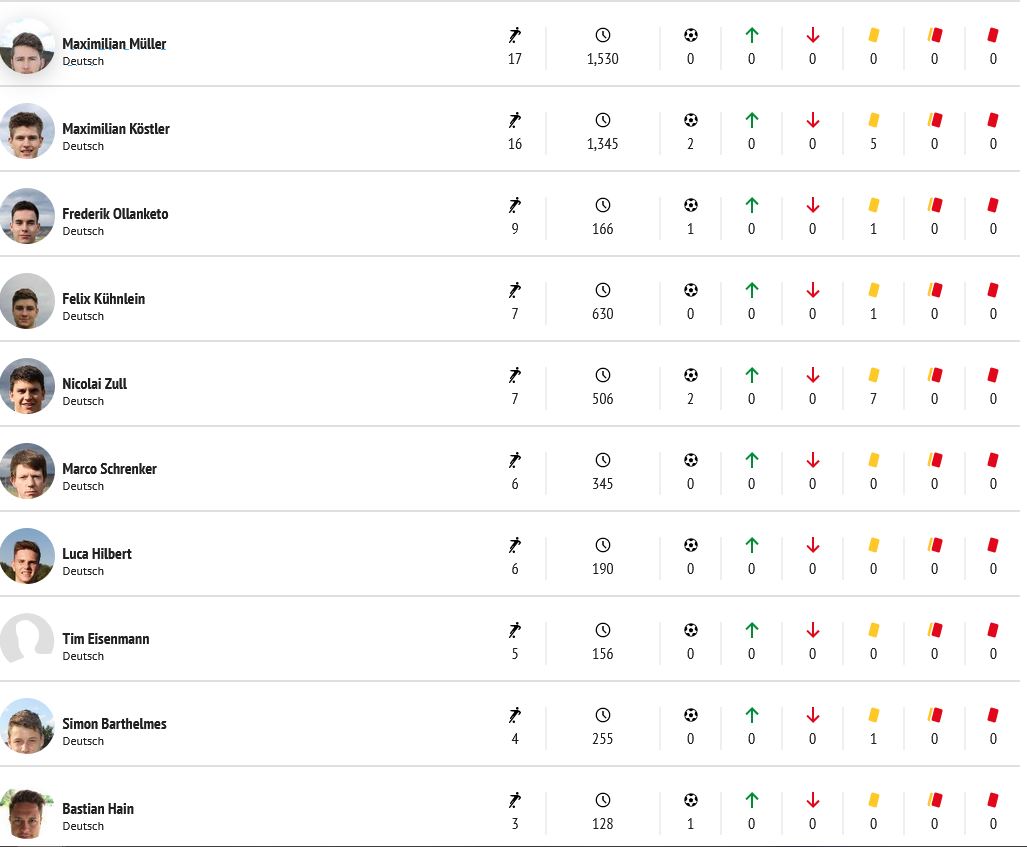Open Felix Kühnlein's player page
The width and height of the screenshot is (1027, 847).
(103, 299)
